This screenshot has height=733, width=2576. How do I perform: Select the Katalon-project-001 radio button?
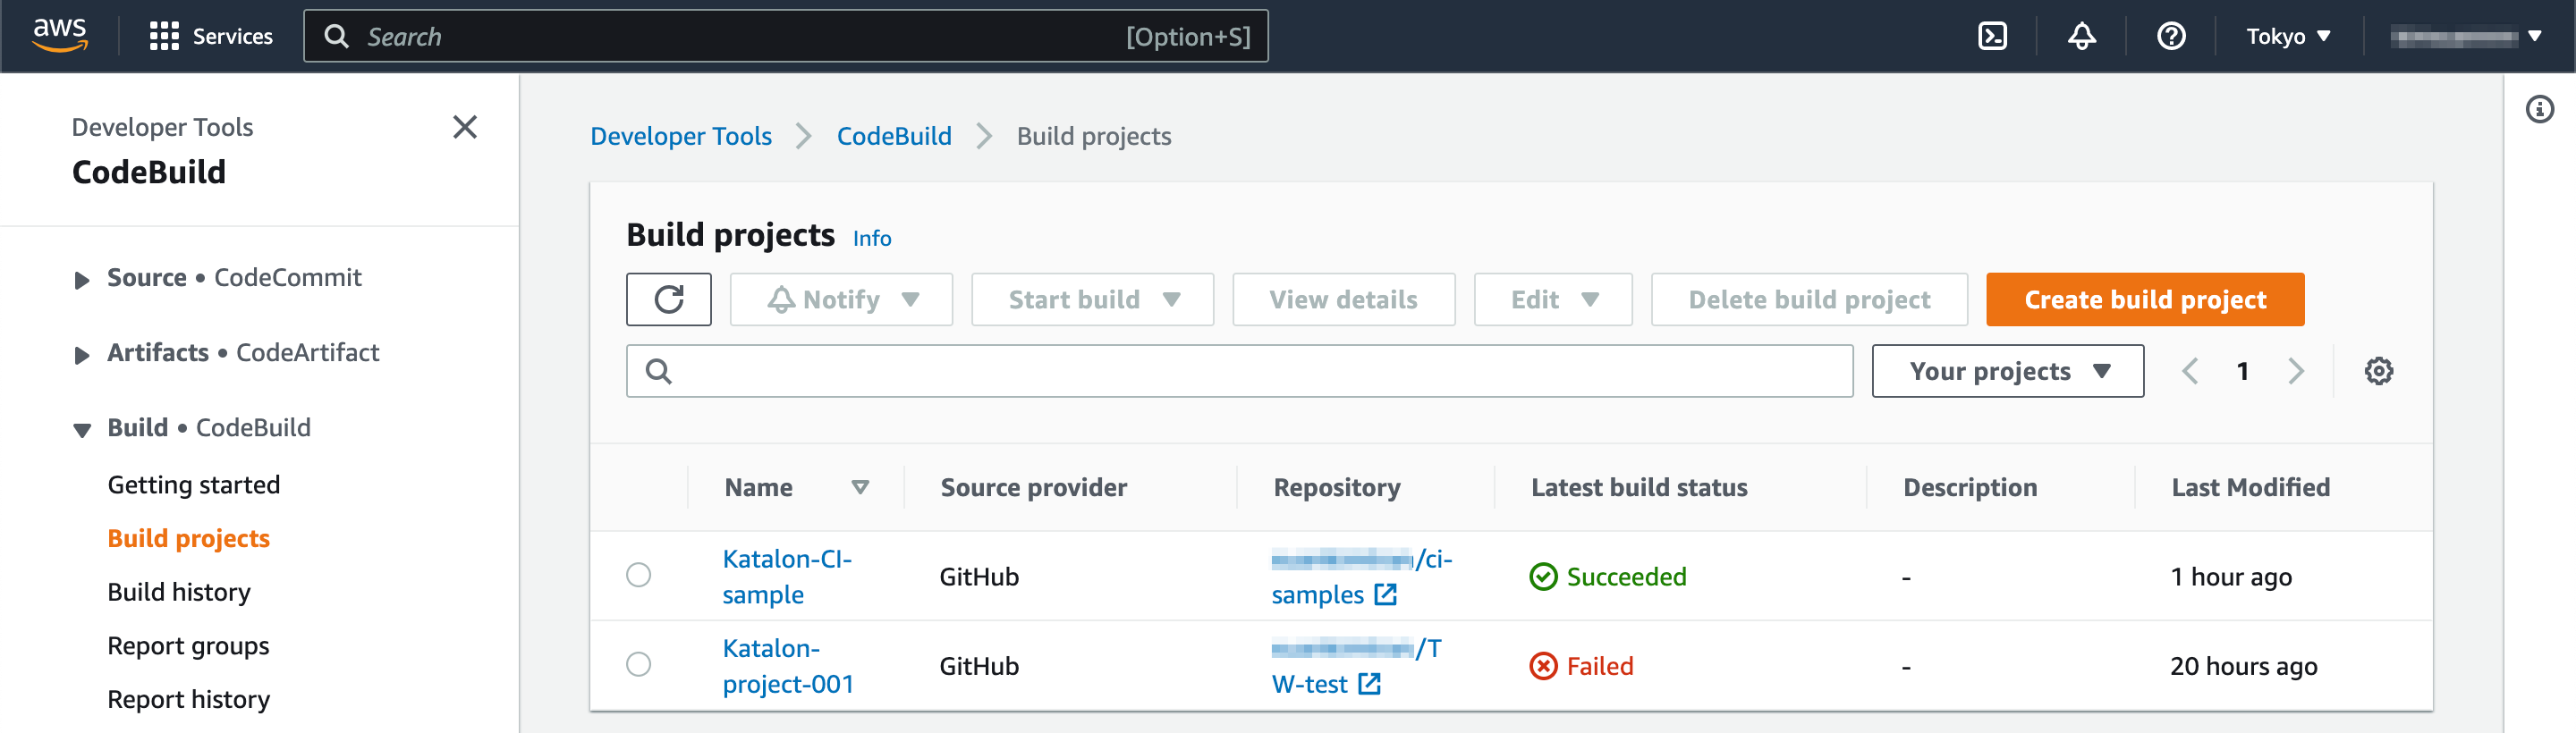(x=638, y=664)
